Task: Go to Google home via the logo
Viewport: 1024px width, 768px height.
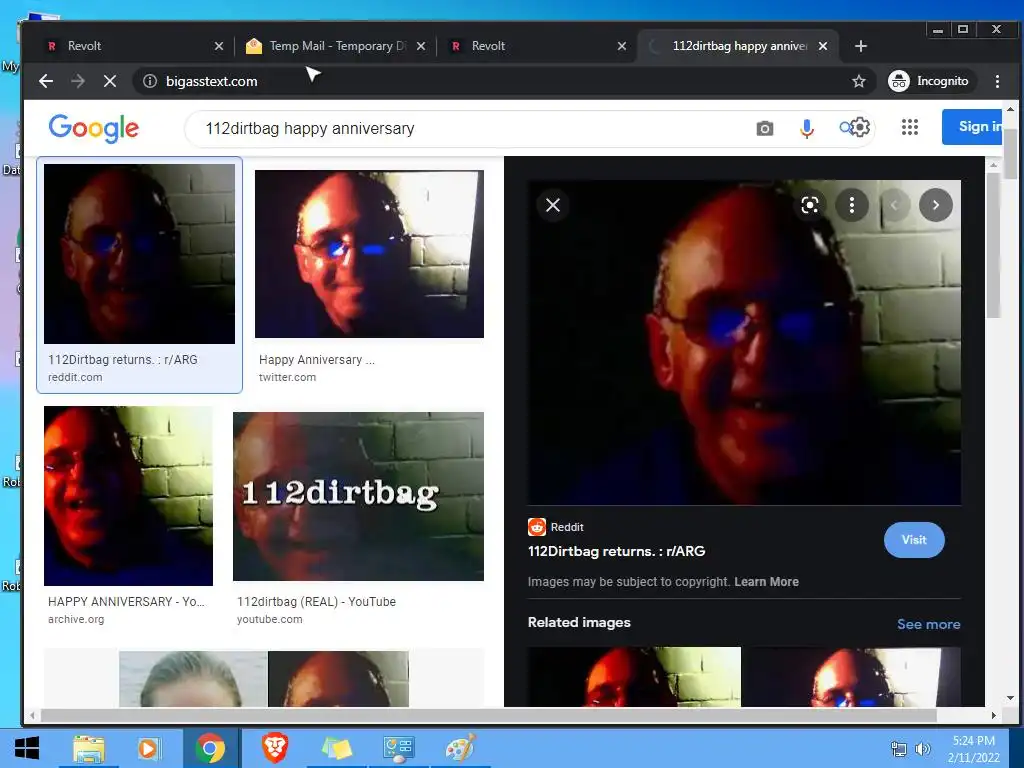Action: click(93, 128)
